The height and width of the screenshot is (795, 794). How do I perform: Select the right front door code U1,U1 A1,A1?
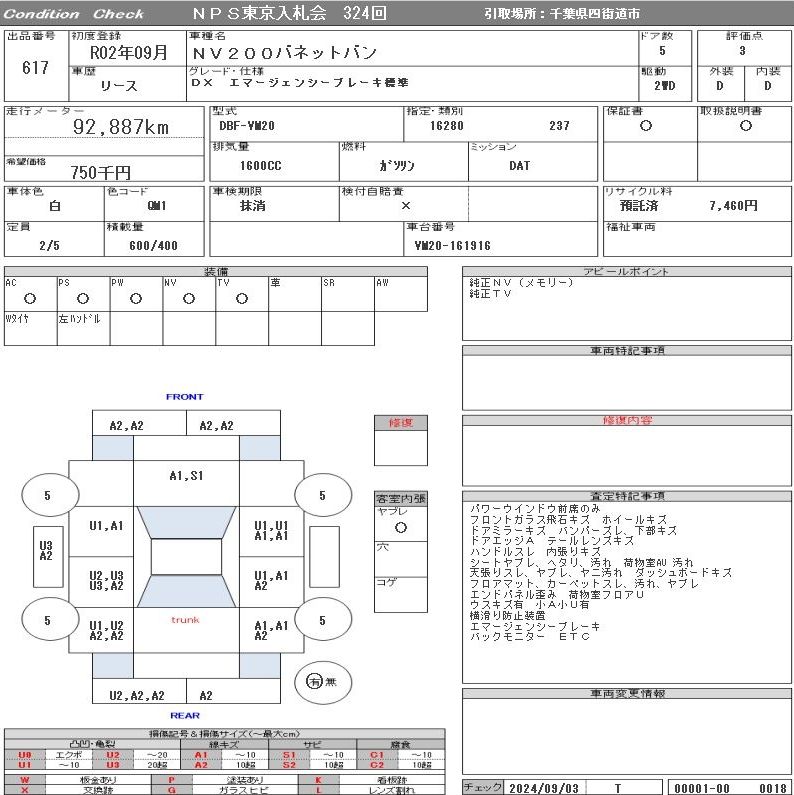click(x=271, y=531)
